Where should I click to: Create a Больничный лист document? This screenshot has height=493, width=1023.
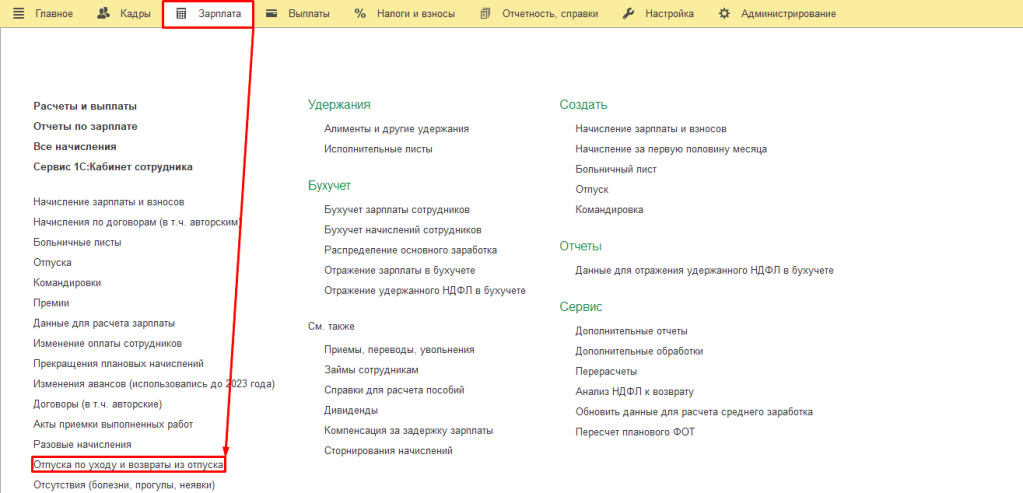pos(616,170)
